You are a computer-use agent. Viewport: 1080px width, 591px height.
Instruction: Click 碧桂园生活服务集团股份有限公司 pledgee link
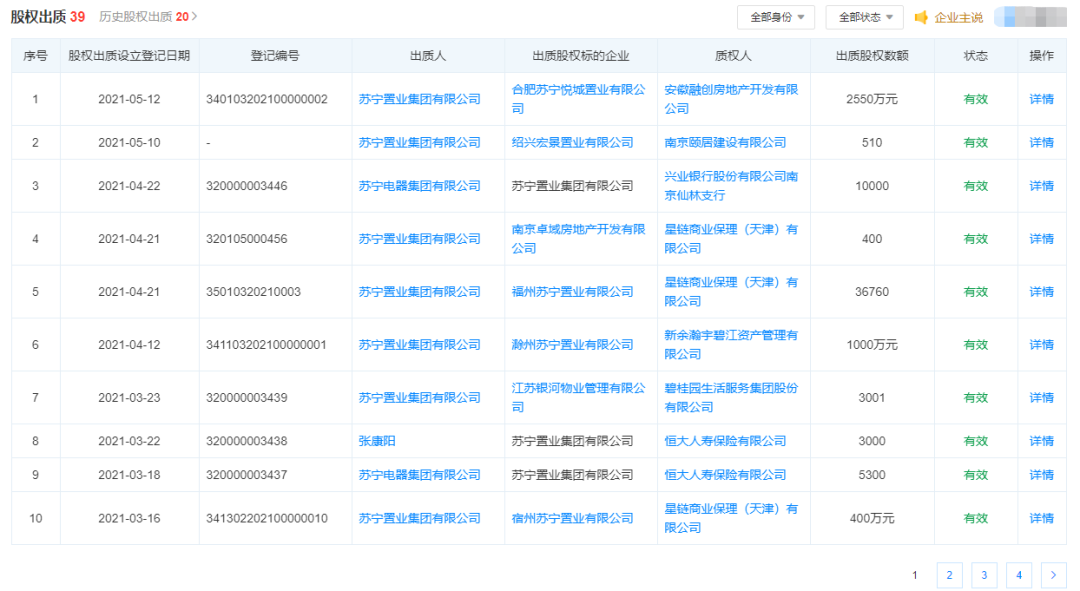coord(731,397)
